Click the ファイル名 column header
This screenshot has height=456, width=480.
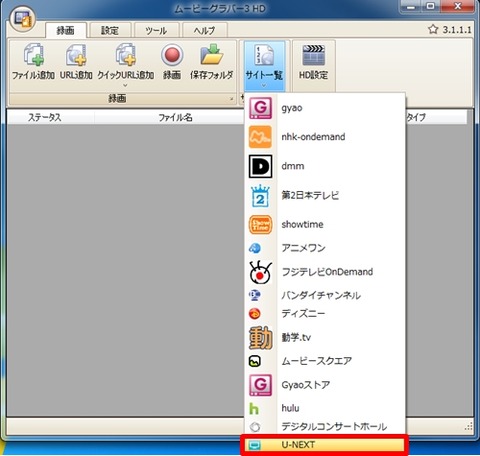click(x=175, y=117)
